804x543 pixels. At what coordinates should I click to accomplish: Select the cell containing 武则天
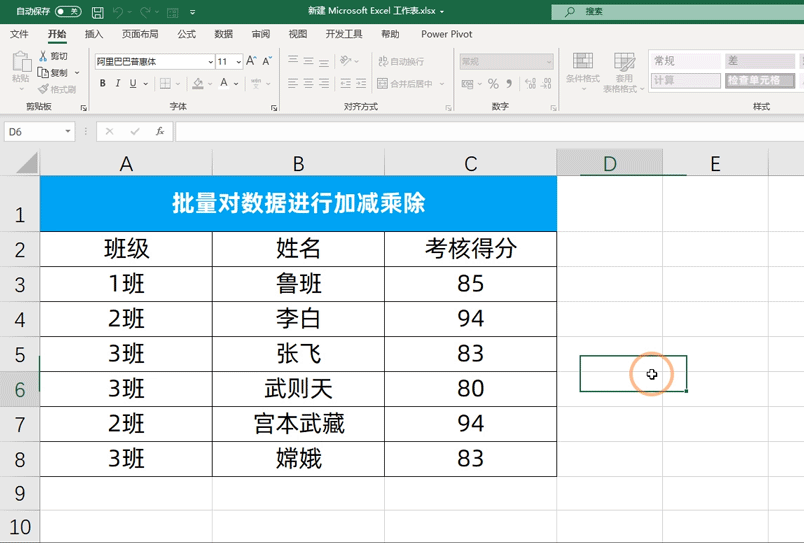pos(298,389)
